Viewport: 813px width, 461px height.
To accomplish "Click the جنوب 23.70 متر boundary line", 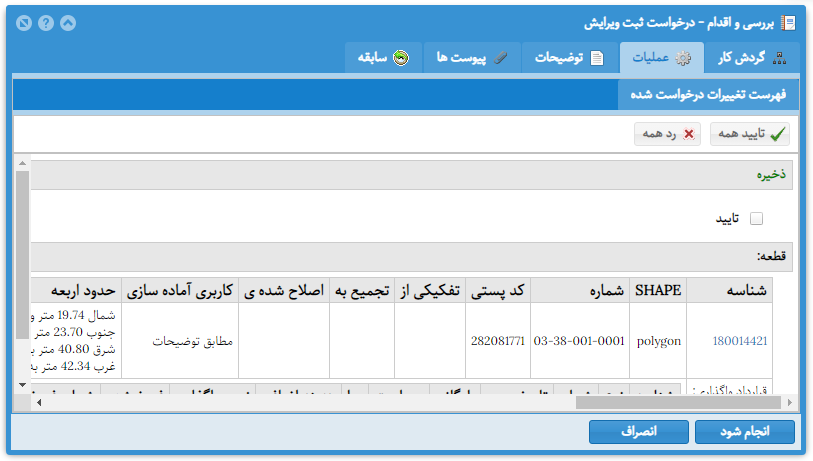I will tap(75, 332).
